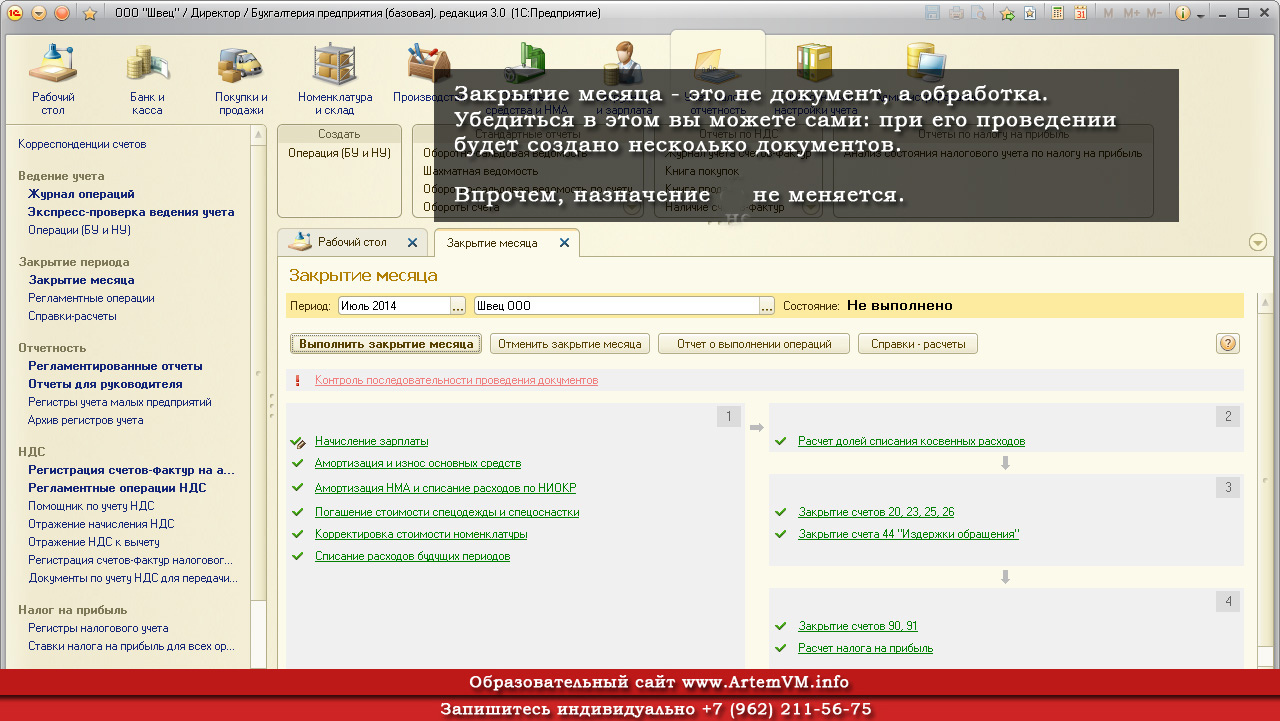Open the Calendar icon in the title bar

[x=1080, y=13]
